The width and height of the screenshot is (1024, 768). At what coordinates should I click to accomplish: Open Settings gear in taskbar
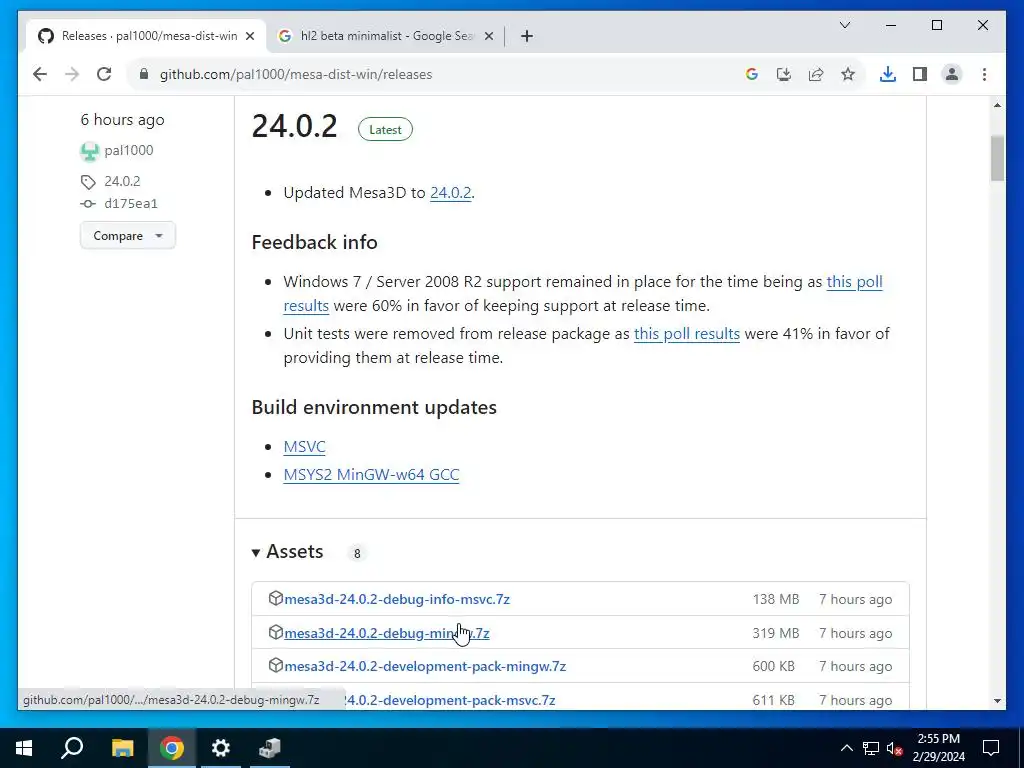click(221, 748)
